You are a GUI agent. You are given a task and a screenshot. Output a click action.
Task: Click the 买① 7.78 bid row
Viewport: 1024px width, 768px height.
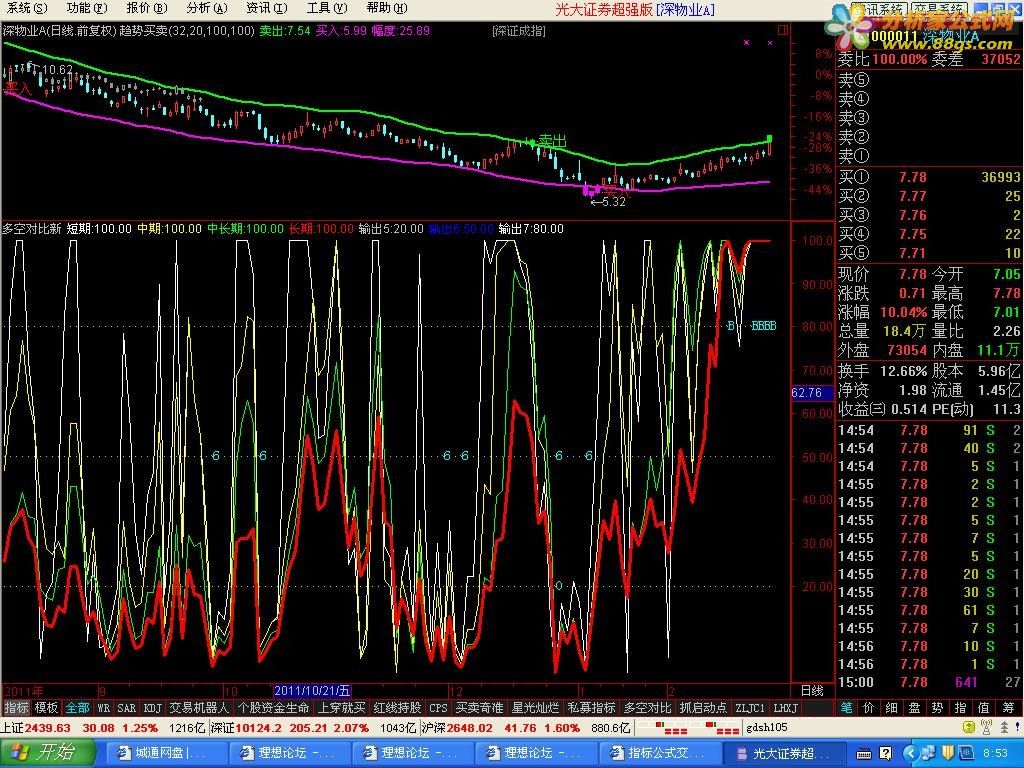[x=929, y=177]
